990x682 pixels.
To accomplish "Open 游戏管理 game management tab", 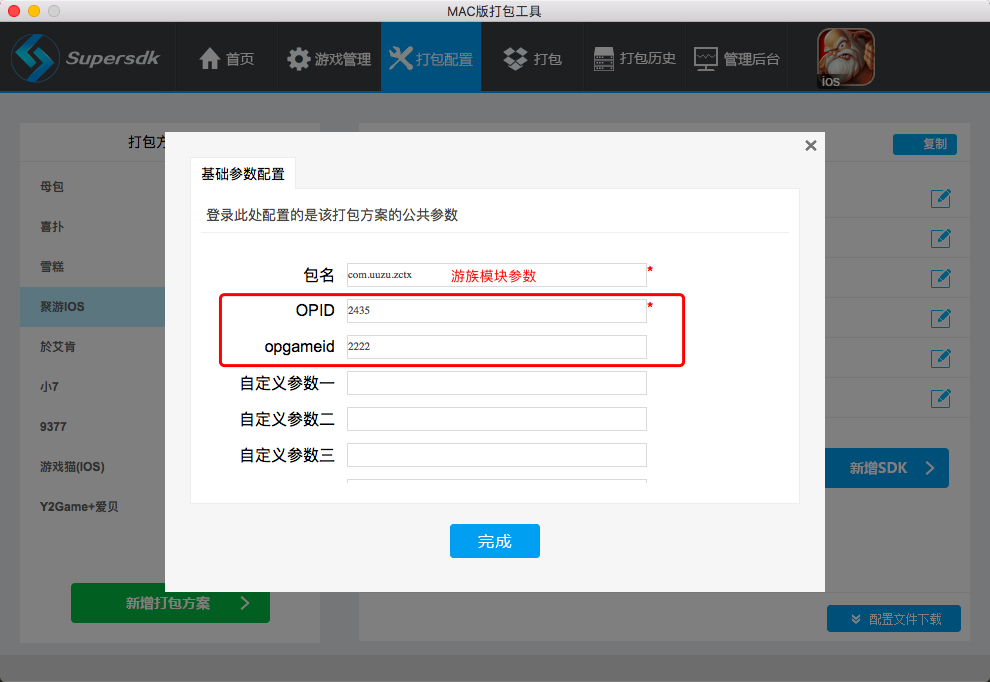I will coord(329,59).
